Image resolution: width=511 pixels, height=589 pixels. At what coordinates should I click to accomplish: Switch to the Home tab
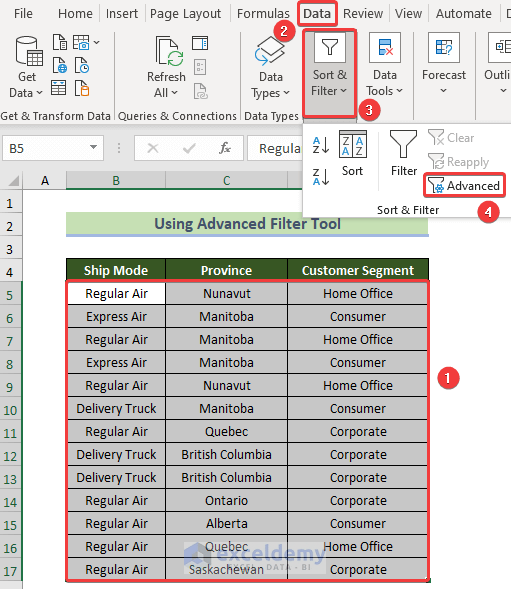pos(75,14)
